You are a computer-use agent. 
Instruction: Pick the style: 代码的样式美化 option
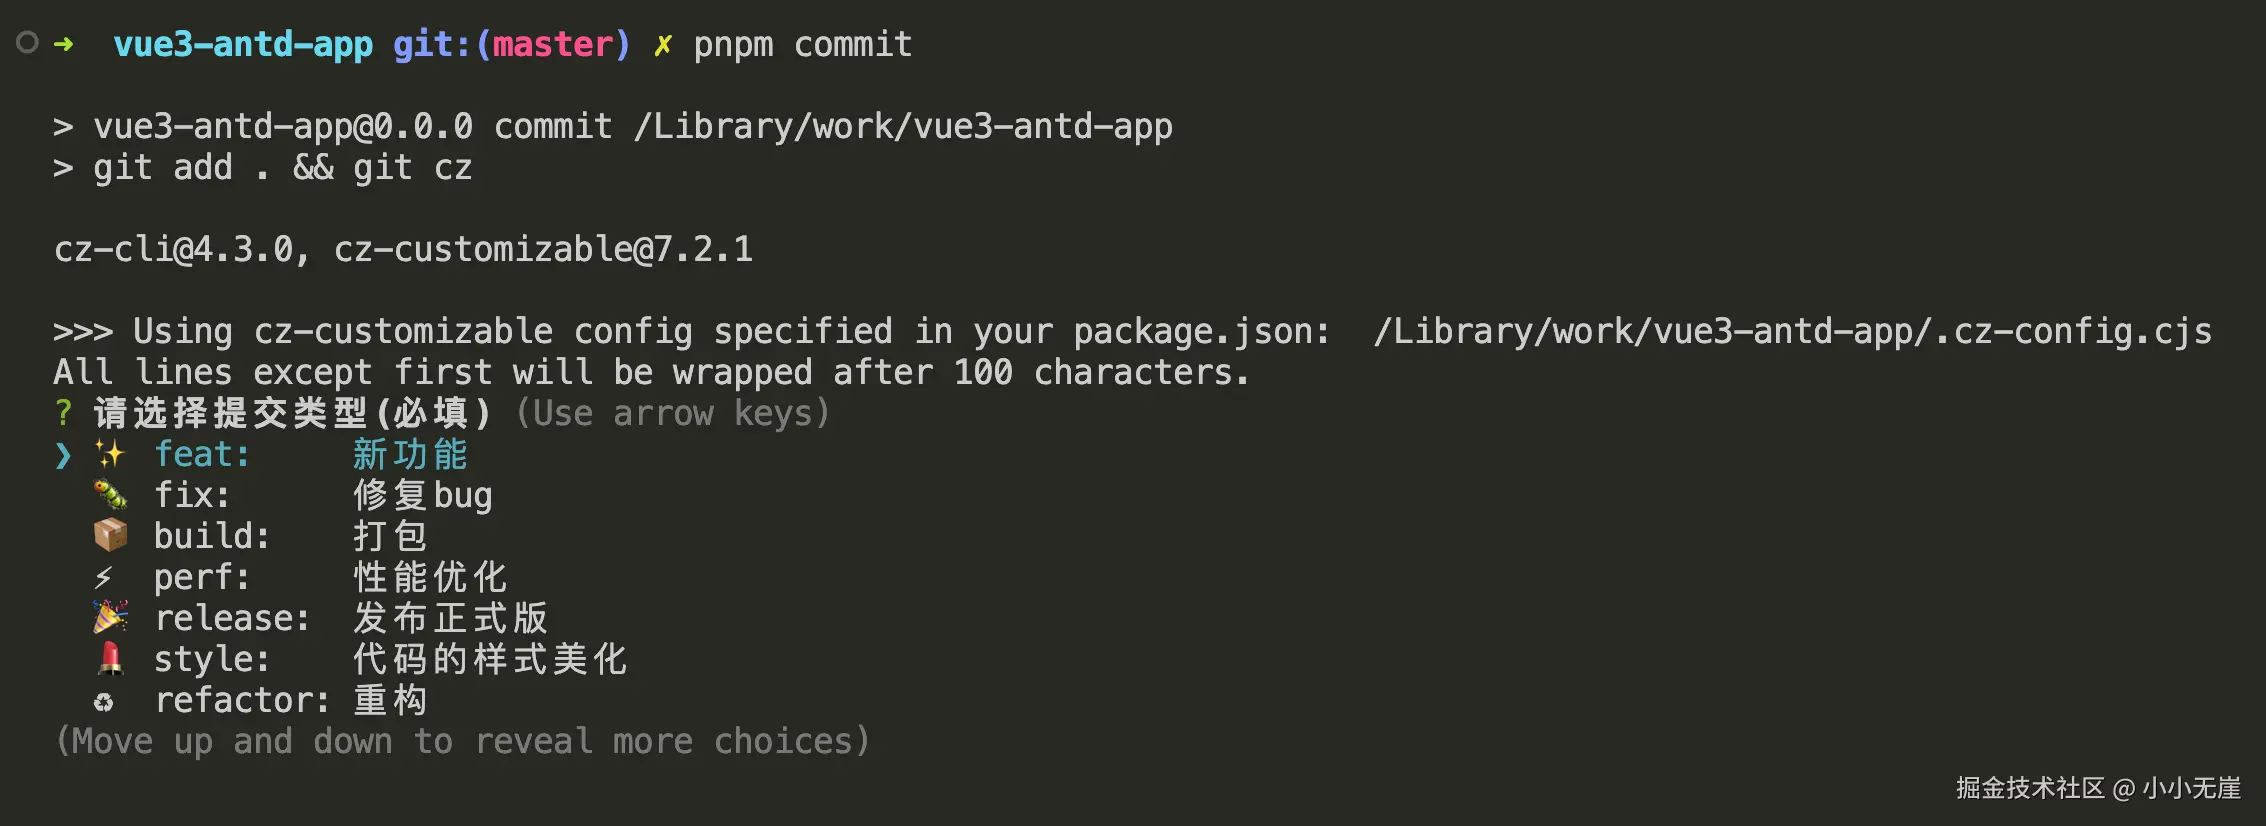(x=390, y=659)
